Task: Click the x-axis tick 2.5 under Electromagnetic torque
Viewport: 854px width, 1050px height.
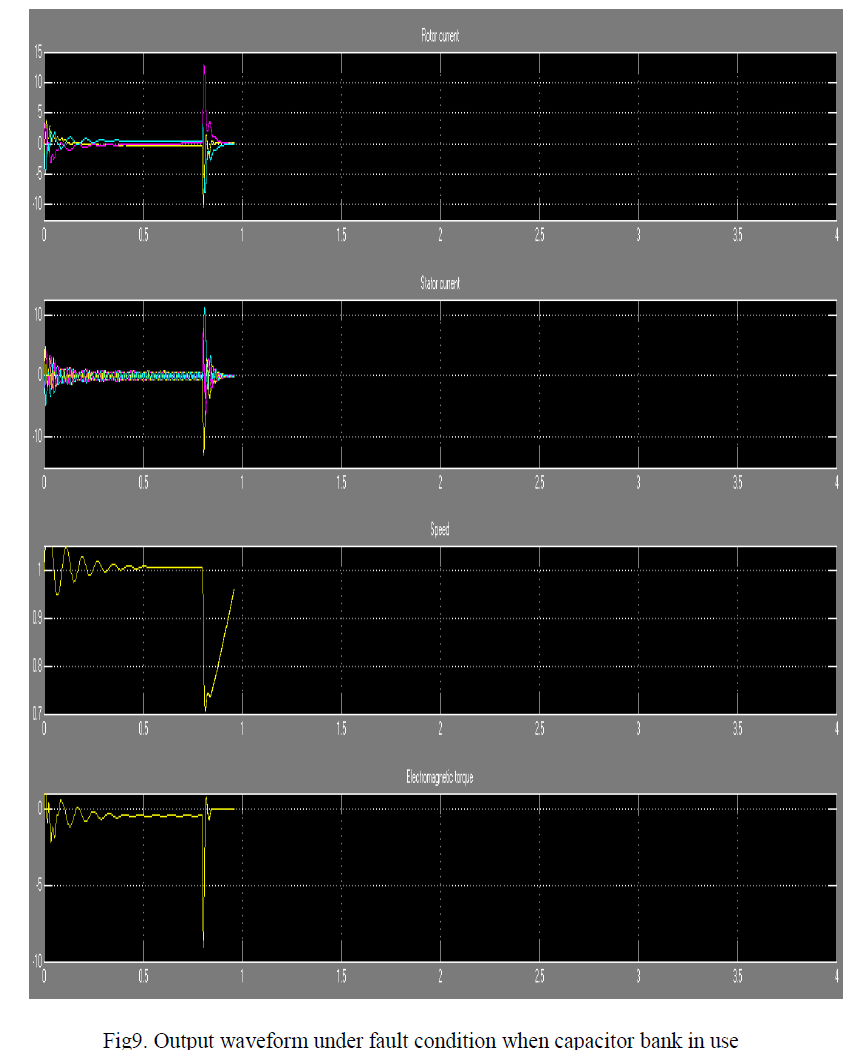Action: [539, 976]
